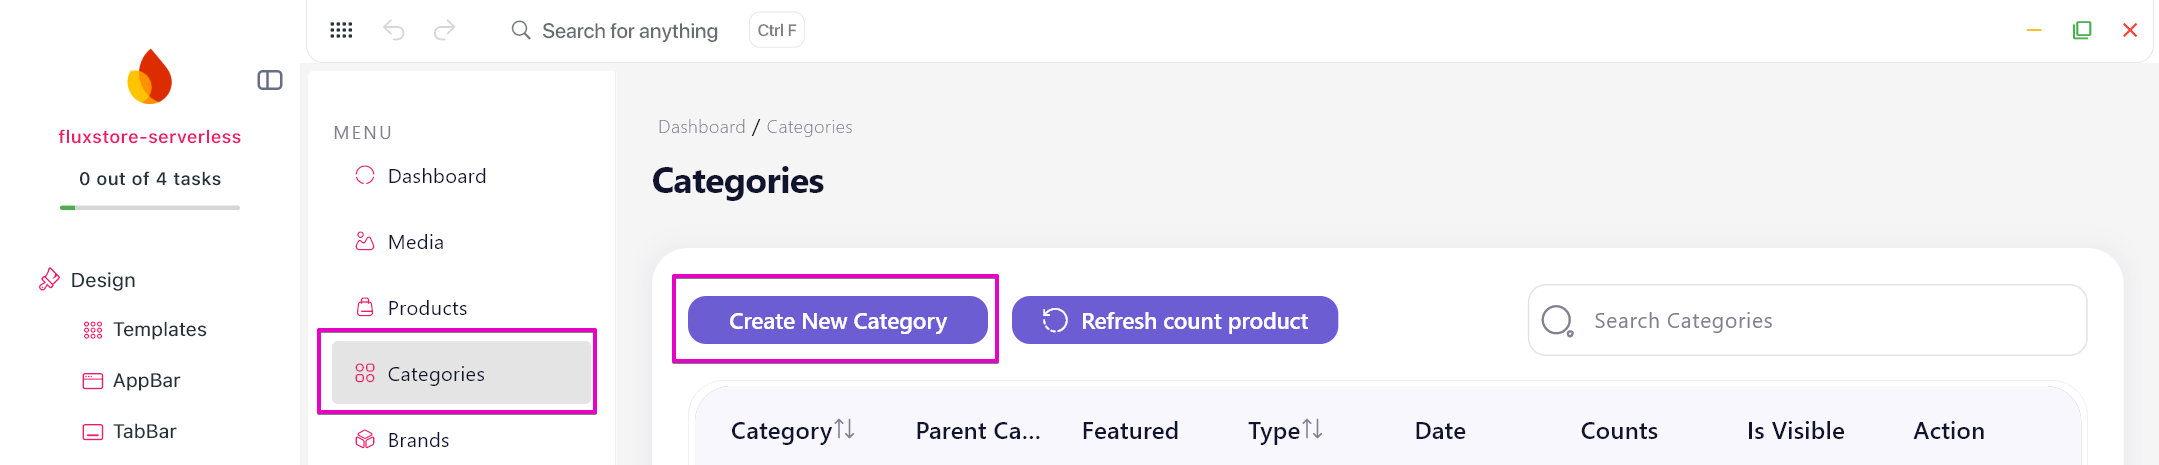
Task: Click the Search Categories field
Action: pyautogui.click(x=1808, y=320)
